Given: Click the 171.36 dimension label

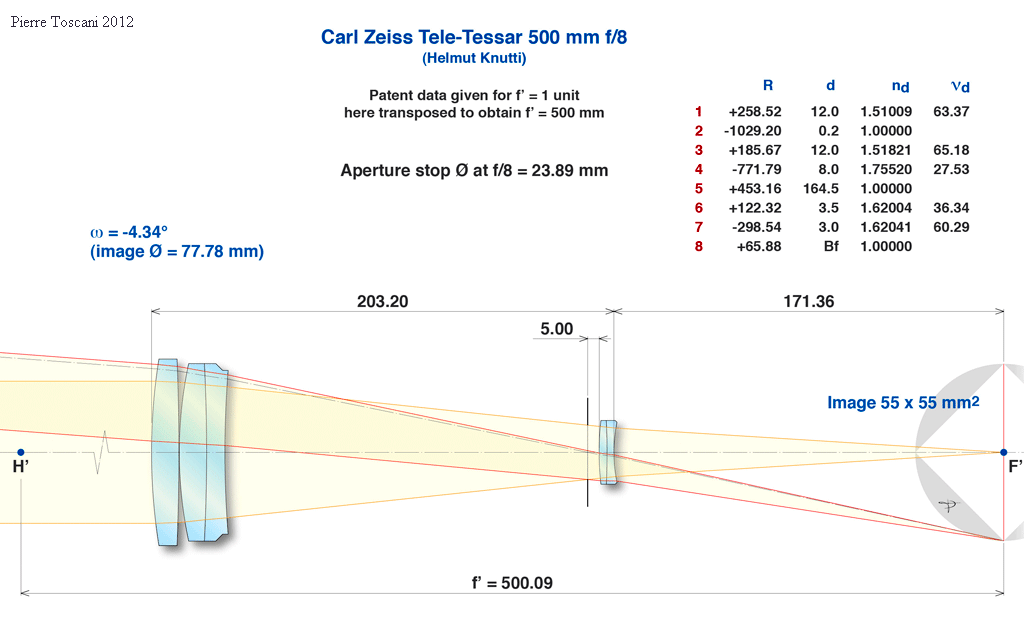Looking at the screenshot, I should (x=809, y=300).
